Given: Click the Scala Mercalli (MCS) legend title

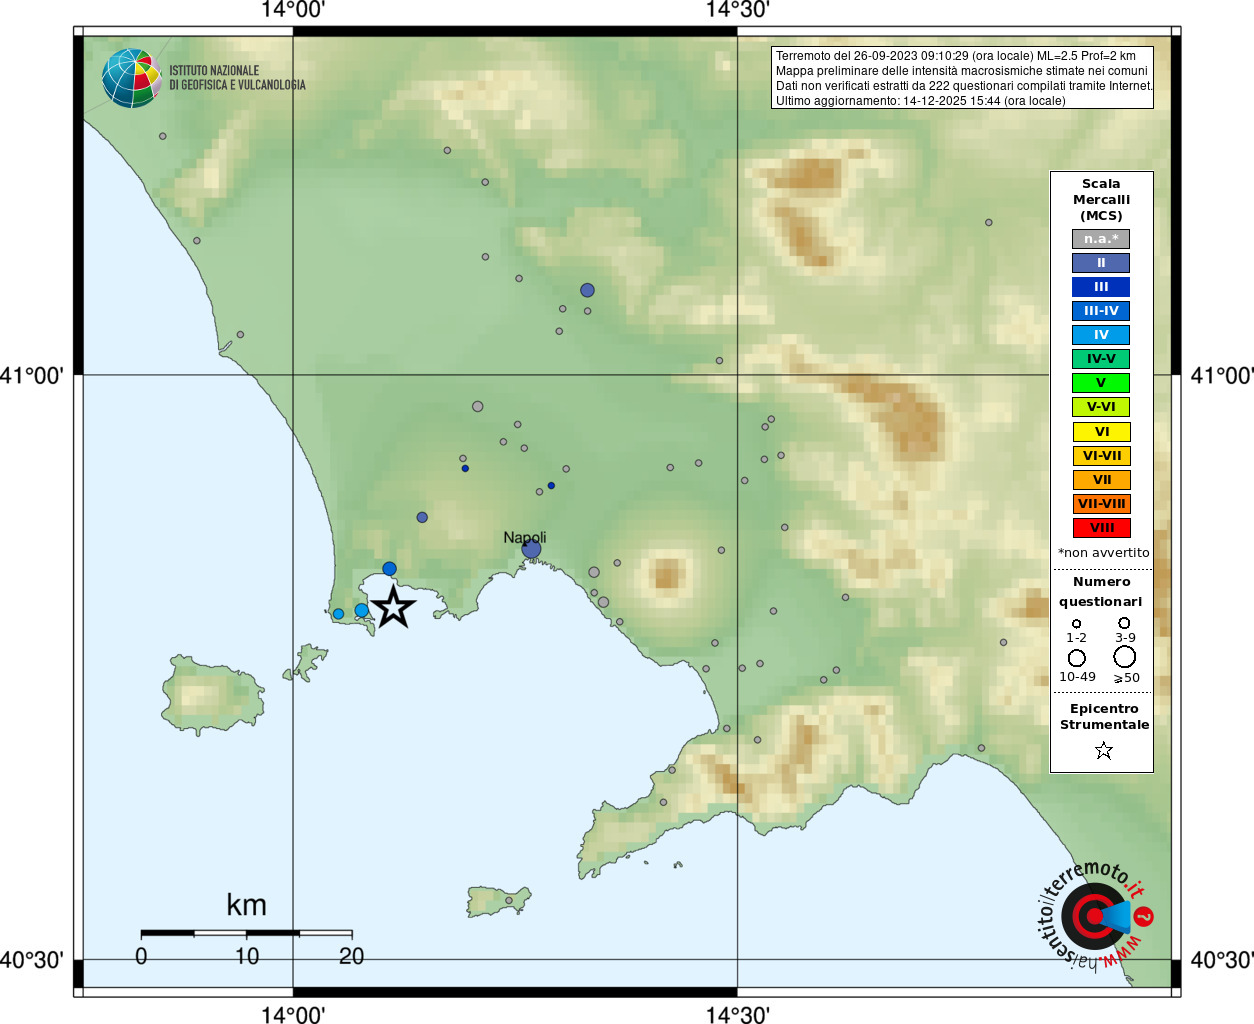Looking at the screenshot, I should tap(1101, 200).
